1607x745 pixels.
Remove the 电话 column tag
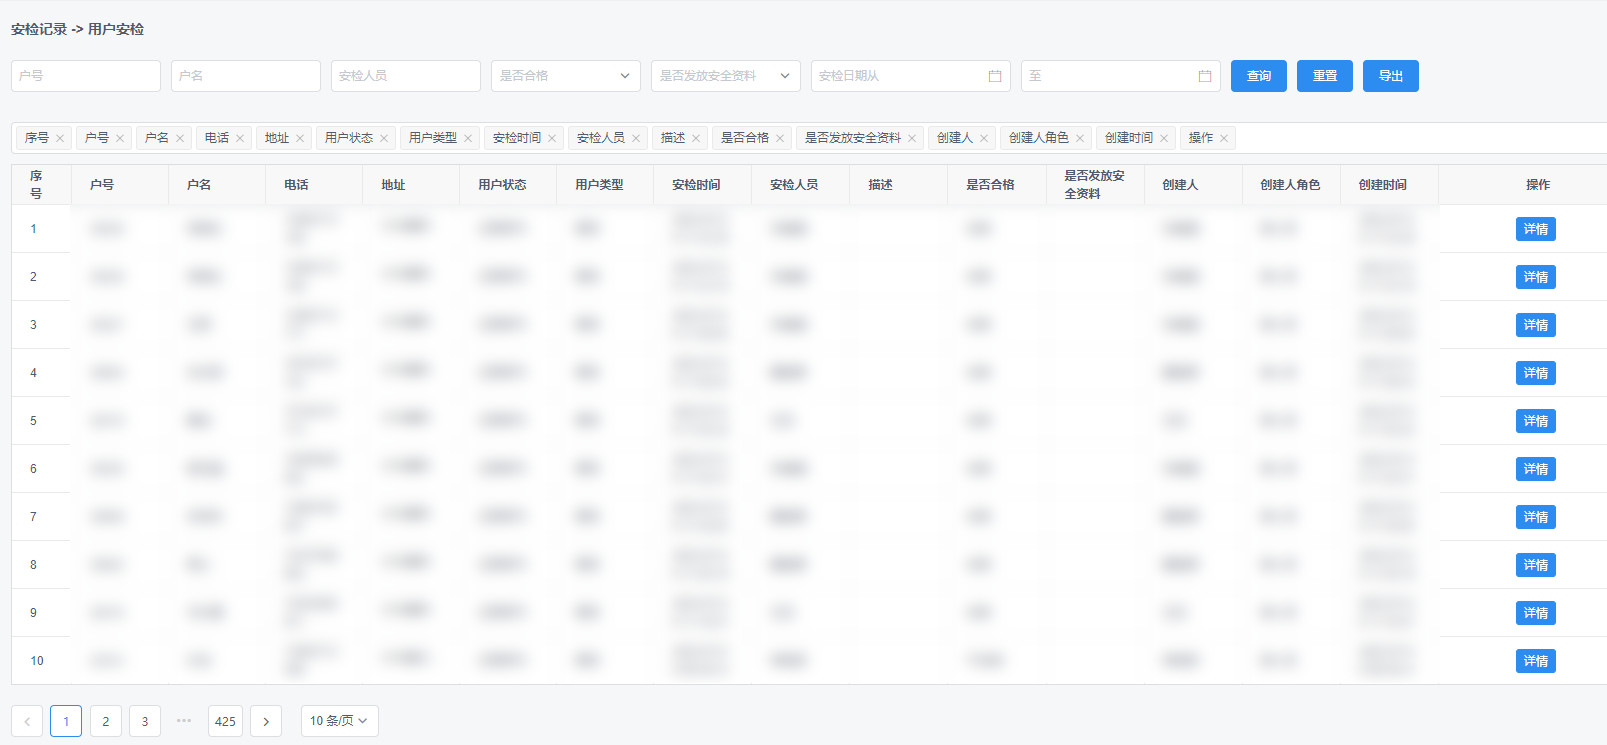click(240, 138)
